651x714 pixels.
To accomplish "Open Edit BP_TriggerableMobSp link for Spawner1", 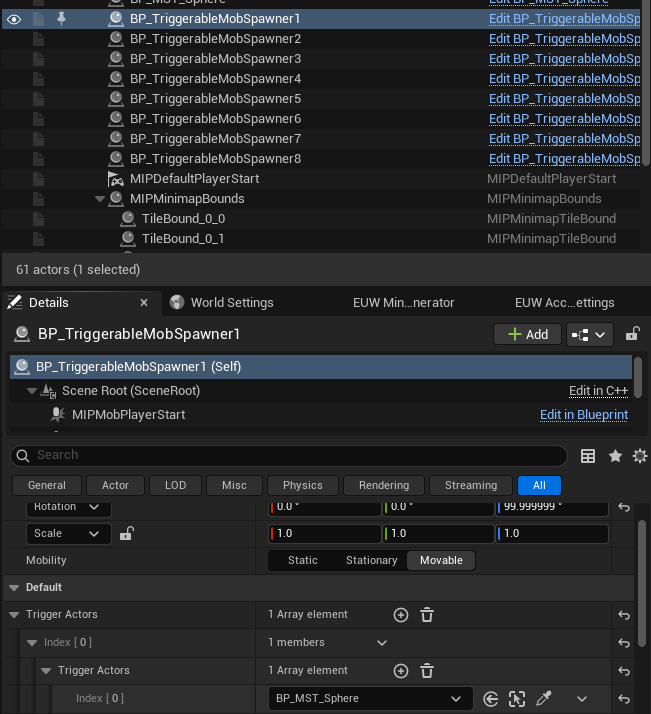I will 565,19.
